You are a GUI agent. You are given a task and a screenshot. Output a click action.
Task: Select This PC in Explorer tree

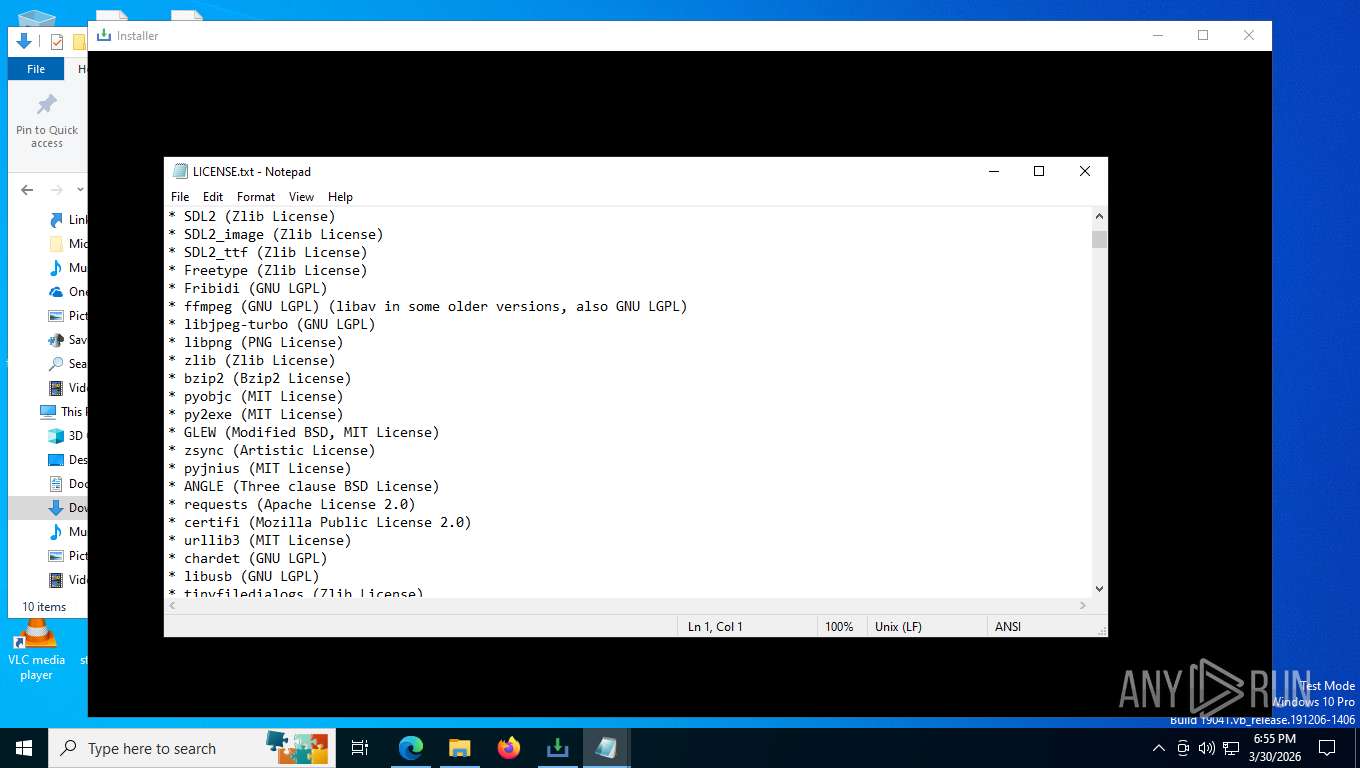pos(62,412)
